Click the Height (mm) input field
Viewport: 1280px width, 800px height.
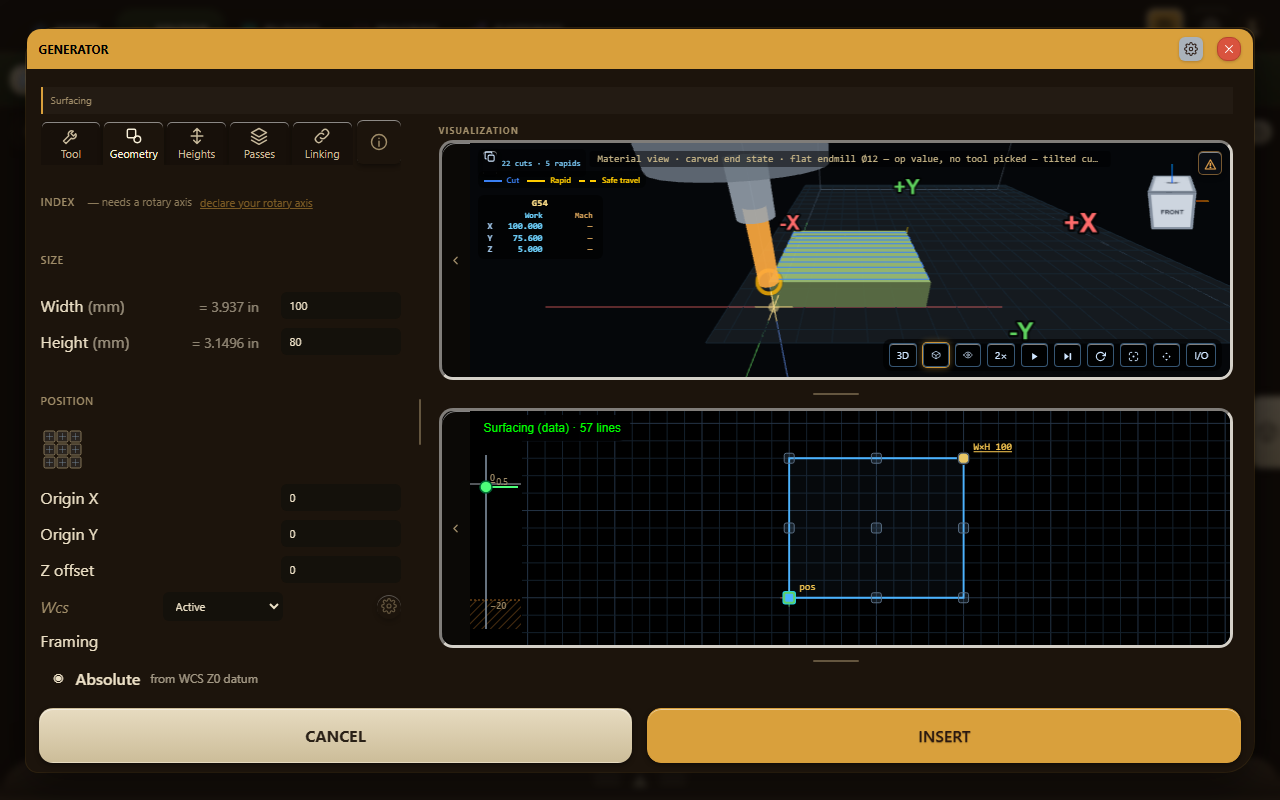[x=341, y=342]
